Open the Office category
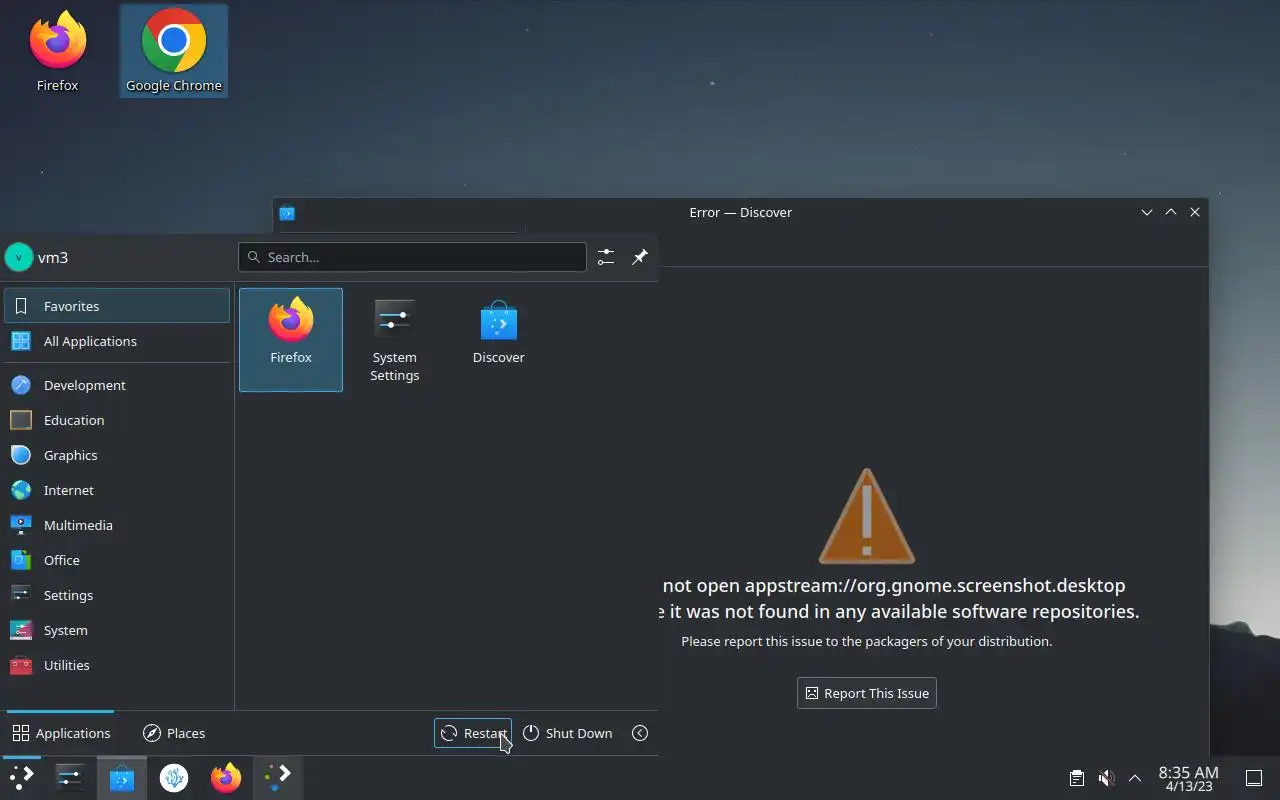 [117, 560]
